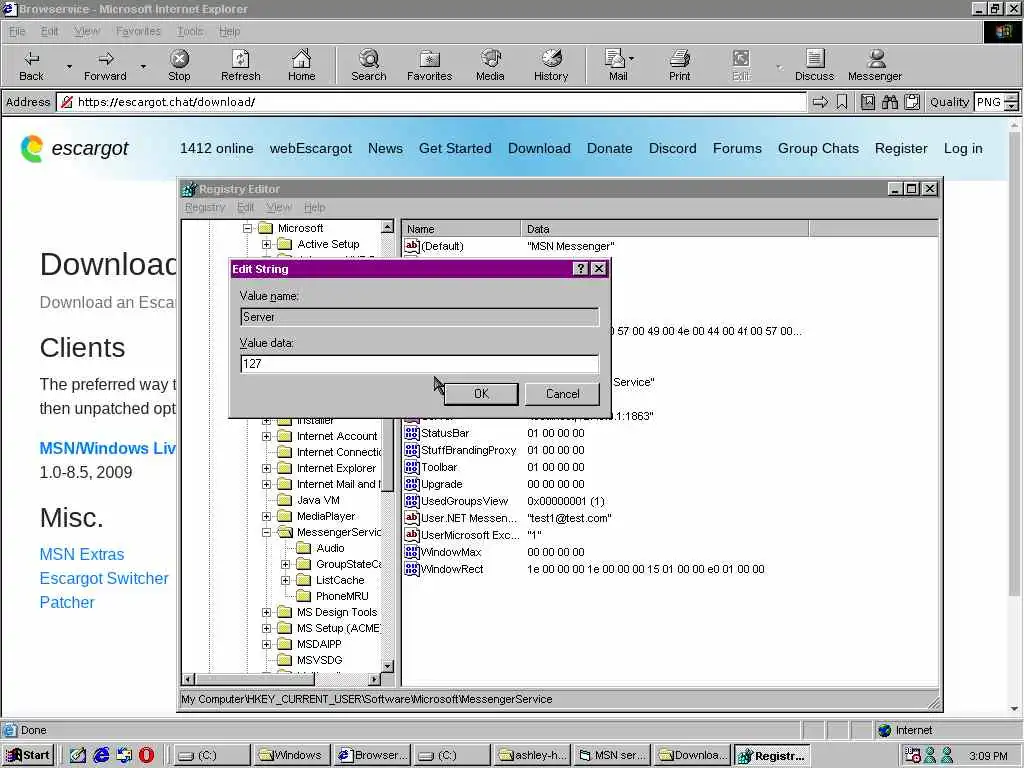Click the escargot logo
The width and height of the screenshot is (1024, 768).
[x=74, y=148]
